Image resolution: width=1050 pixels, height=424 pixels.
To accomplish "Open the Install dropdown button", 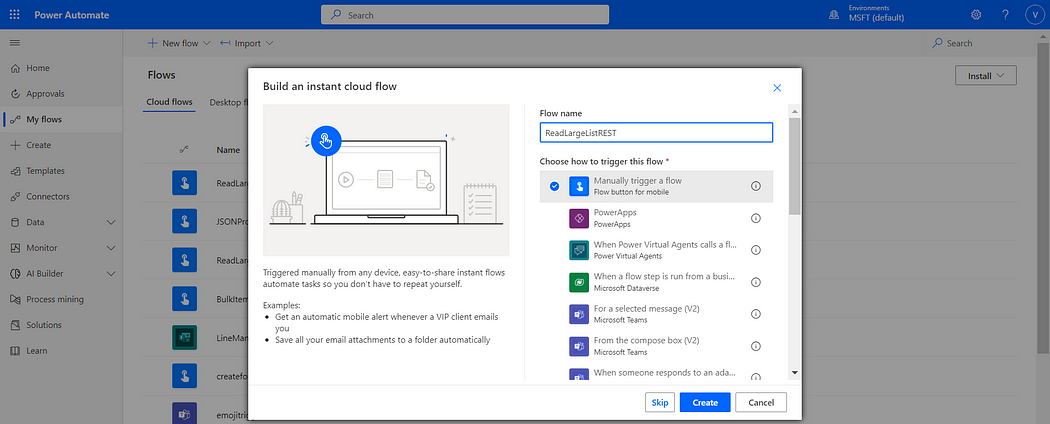I will [x=986, y=76].
